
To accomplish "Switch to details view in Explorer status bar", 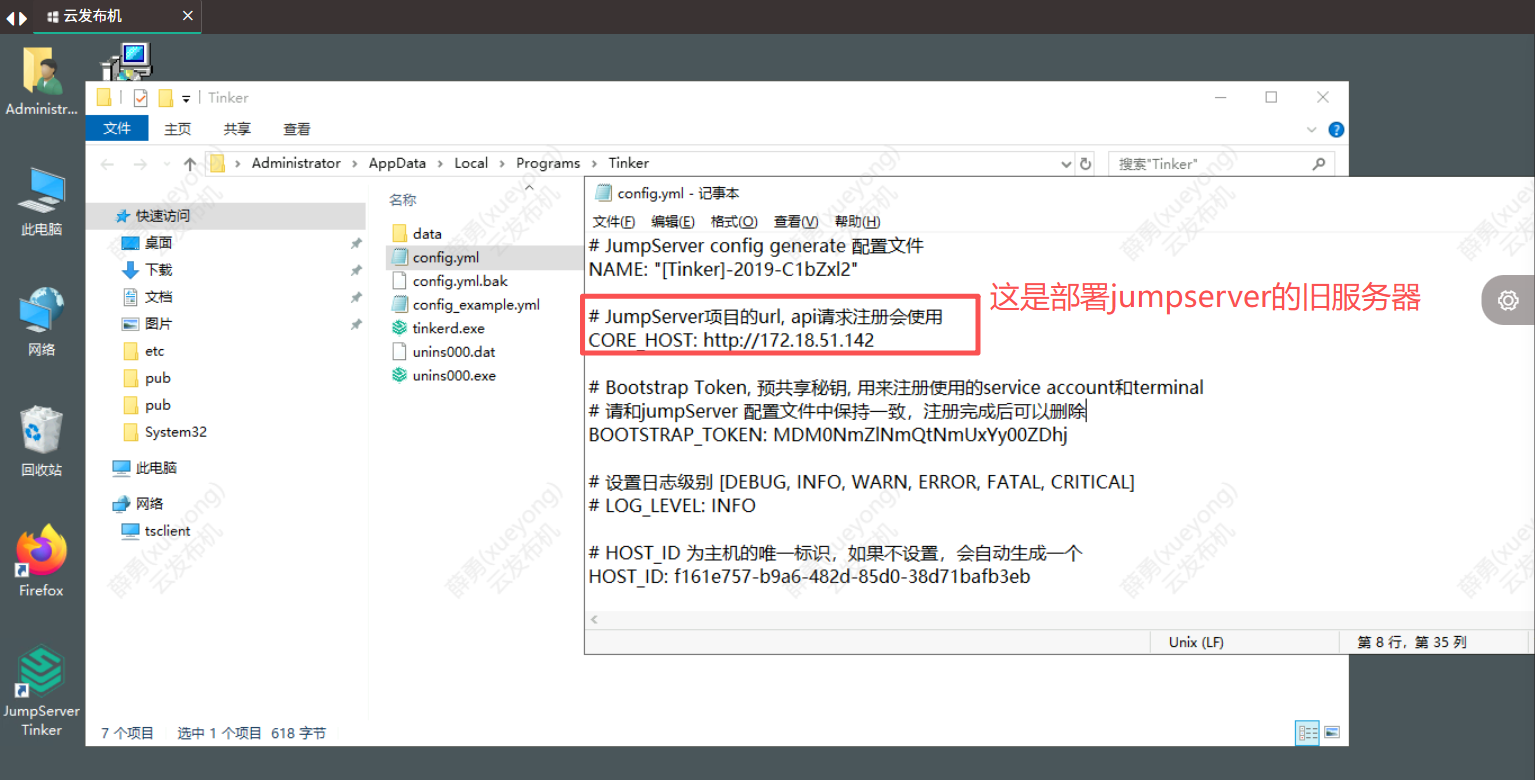I will [1307, 733].
